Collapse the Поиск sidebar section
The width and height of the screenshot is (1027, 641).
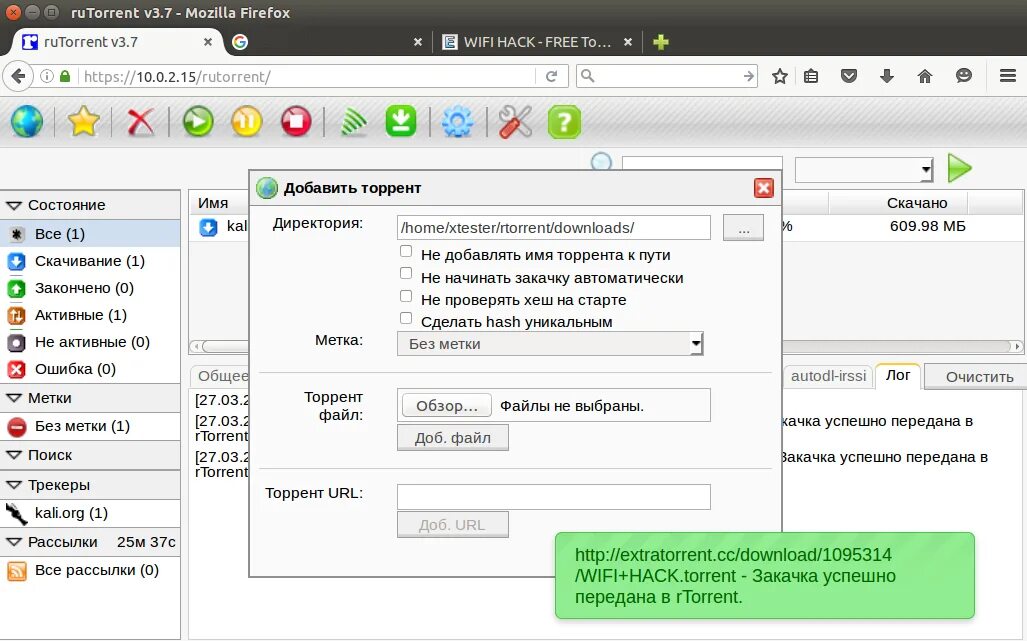(x=14, y=455)
